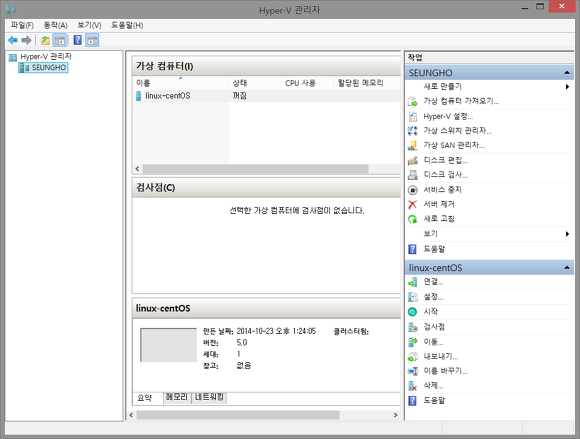Toggle the Action pane toolbar icon
The width and height of the screenshot is (580, 439).
92,40
